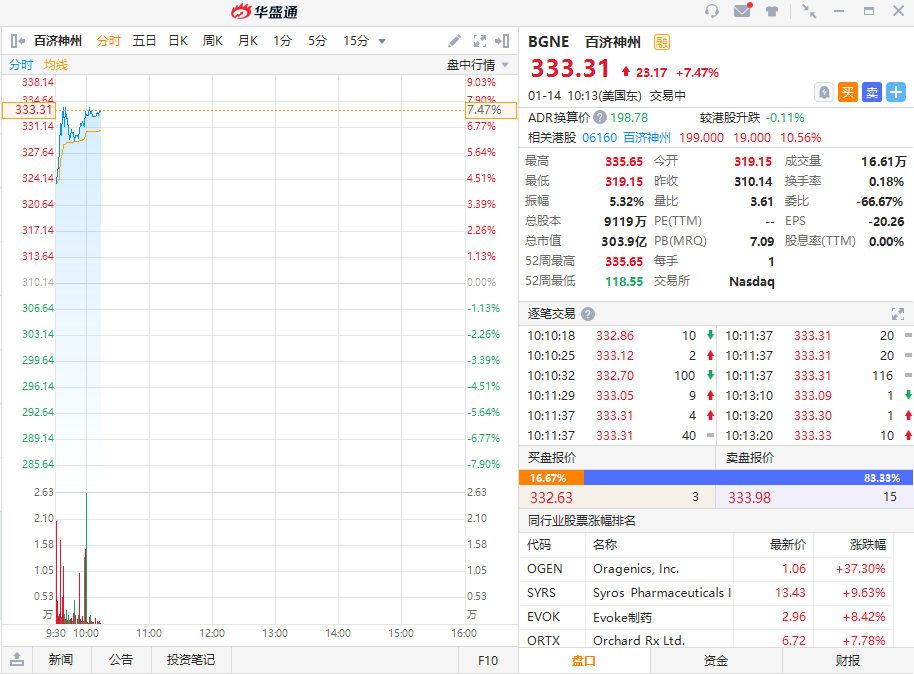Open the 公告 announcements tab
The width and height of the screenshot is (914, 674).
click(121, 659)
